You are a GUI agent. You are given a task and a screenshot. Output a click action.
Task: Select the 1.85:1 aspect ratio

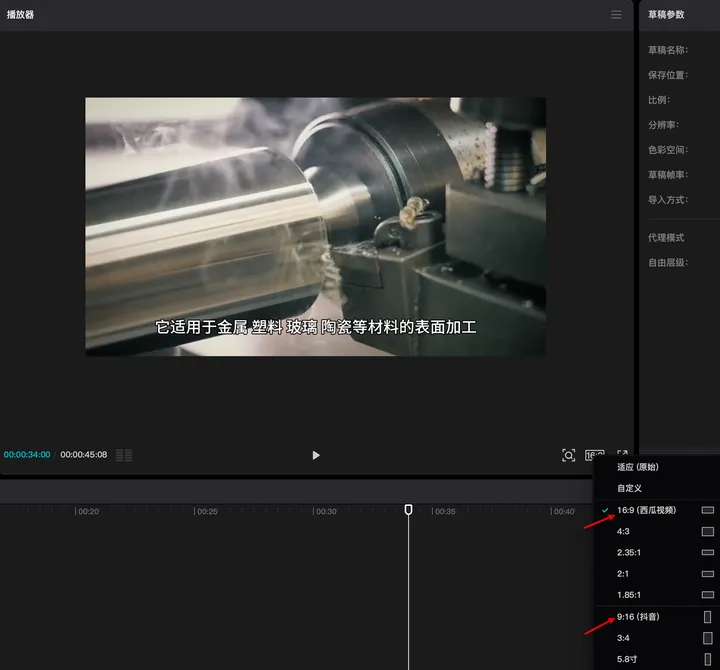coord(629,594)
